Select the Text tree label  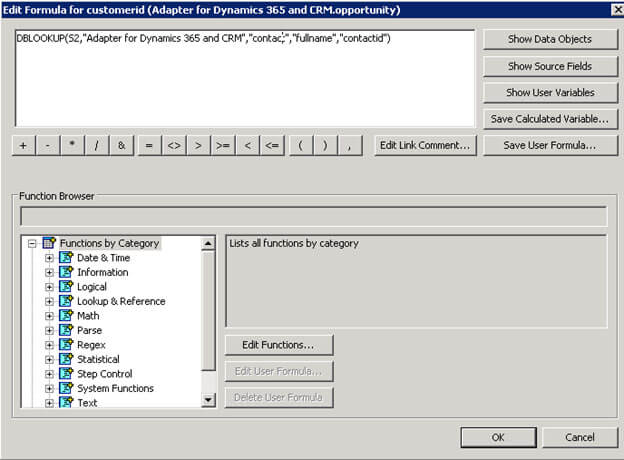coord(87,403)
